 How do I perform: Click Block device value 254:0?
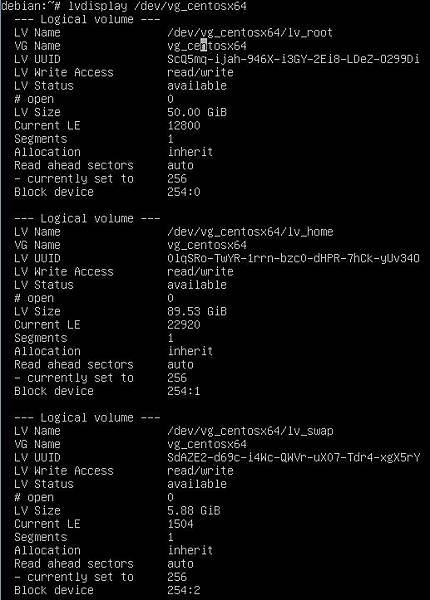184,192
